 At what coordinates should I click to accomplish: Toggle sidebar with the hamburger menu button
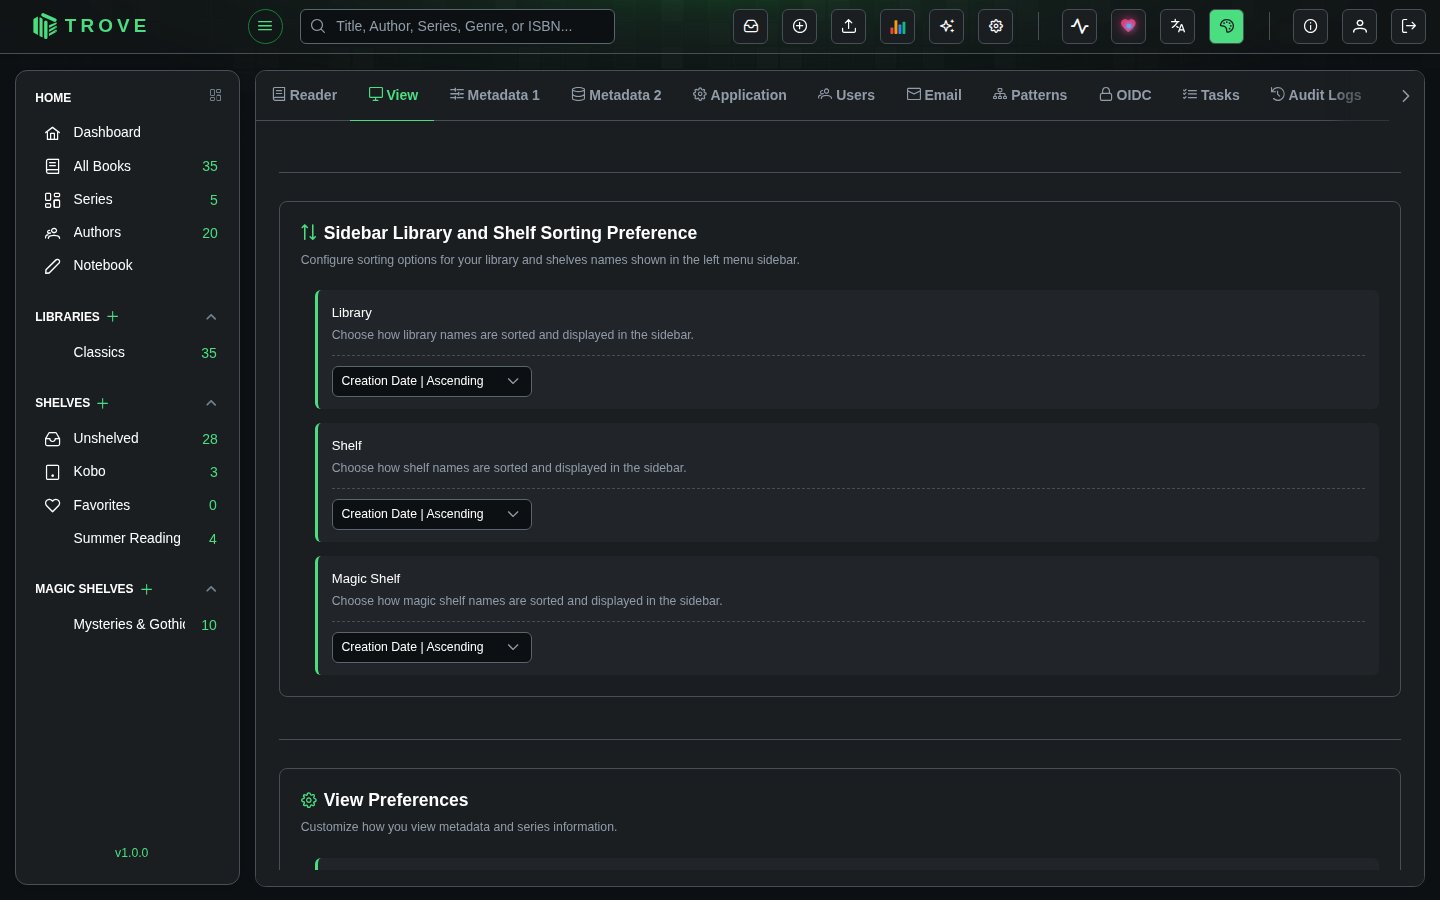point(265,26)
